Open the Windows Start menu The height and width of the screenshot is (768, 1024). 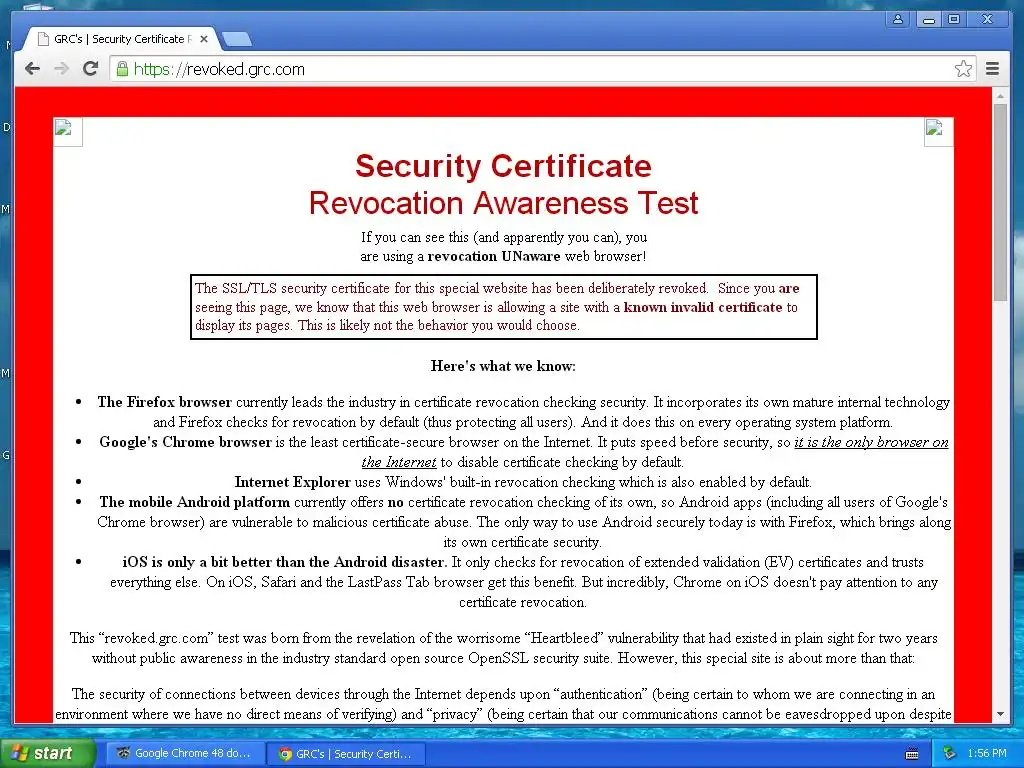[48, 753]
